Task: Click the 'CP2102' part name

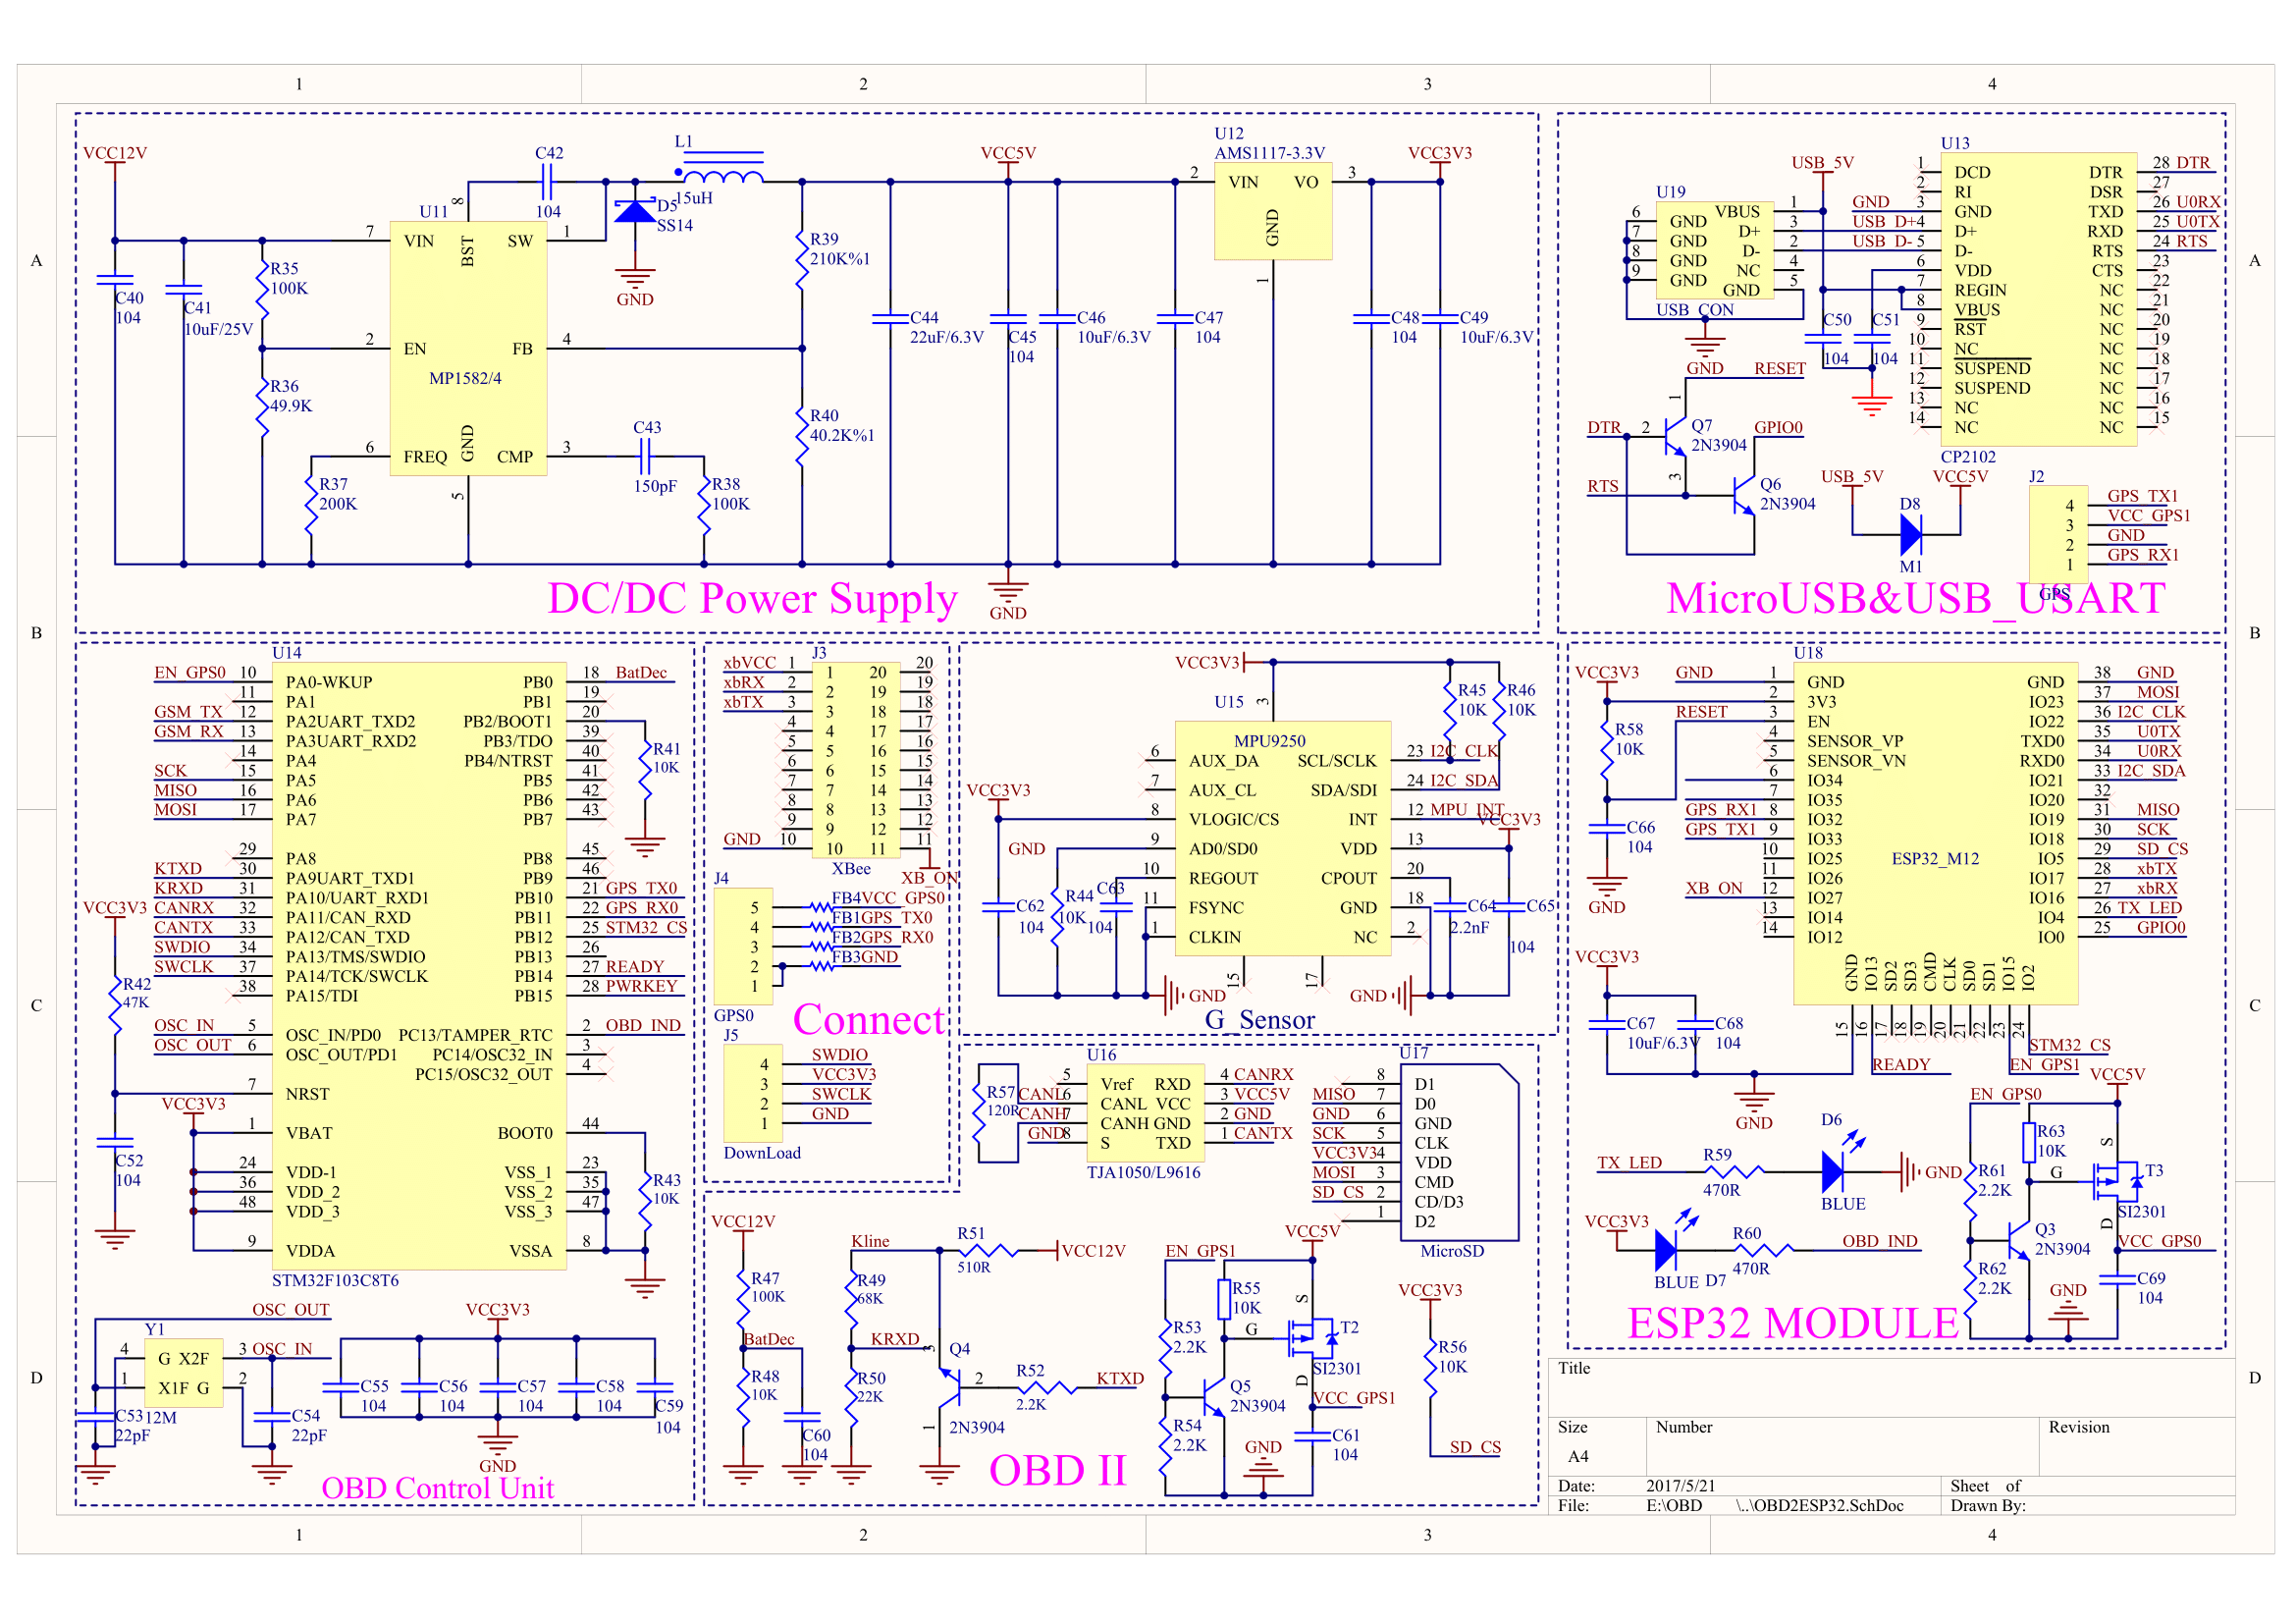Action: 1968,457
